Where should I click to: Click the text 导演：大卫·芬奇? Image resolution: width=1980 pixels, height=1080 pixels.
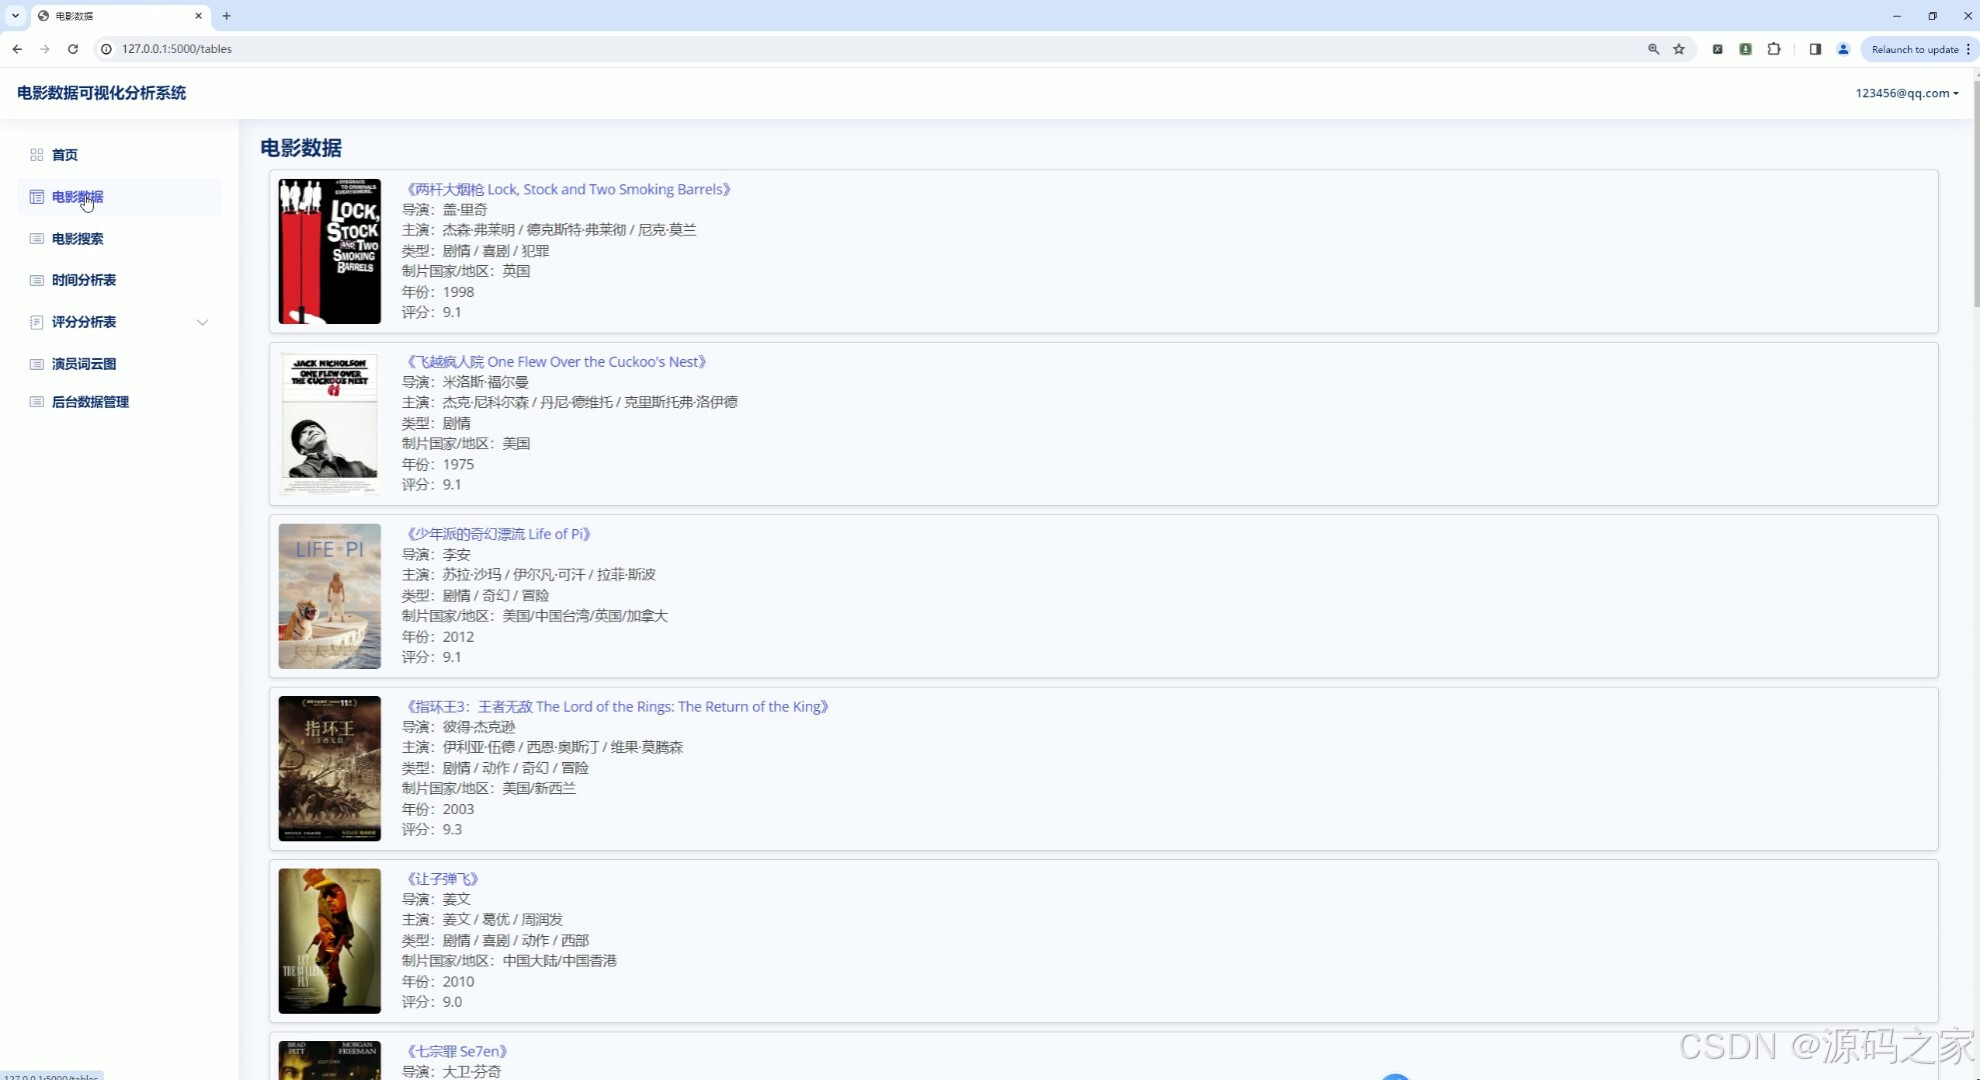452,1072
